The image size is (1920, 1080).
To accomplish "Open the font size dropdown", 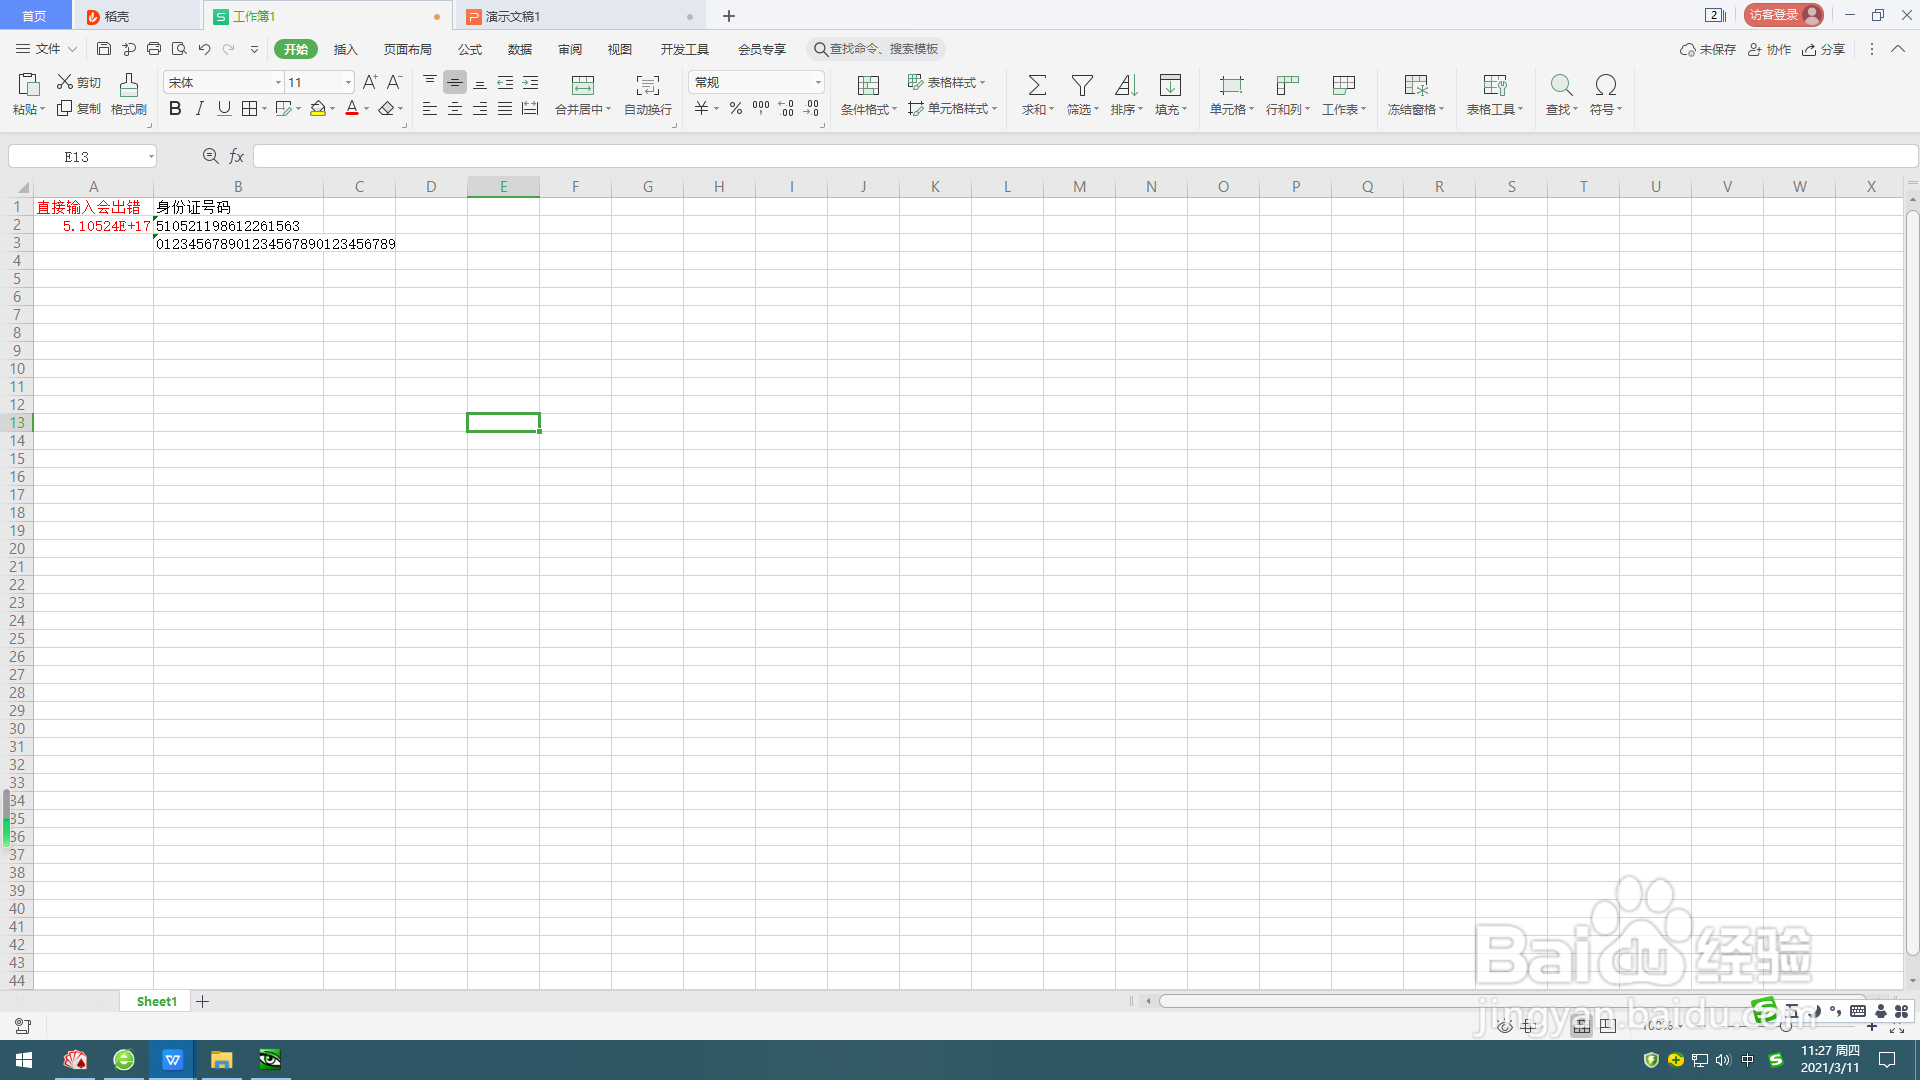I will [348, 83].
